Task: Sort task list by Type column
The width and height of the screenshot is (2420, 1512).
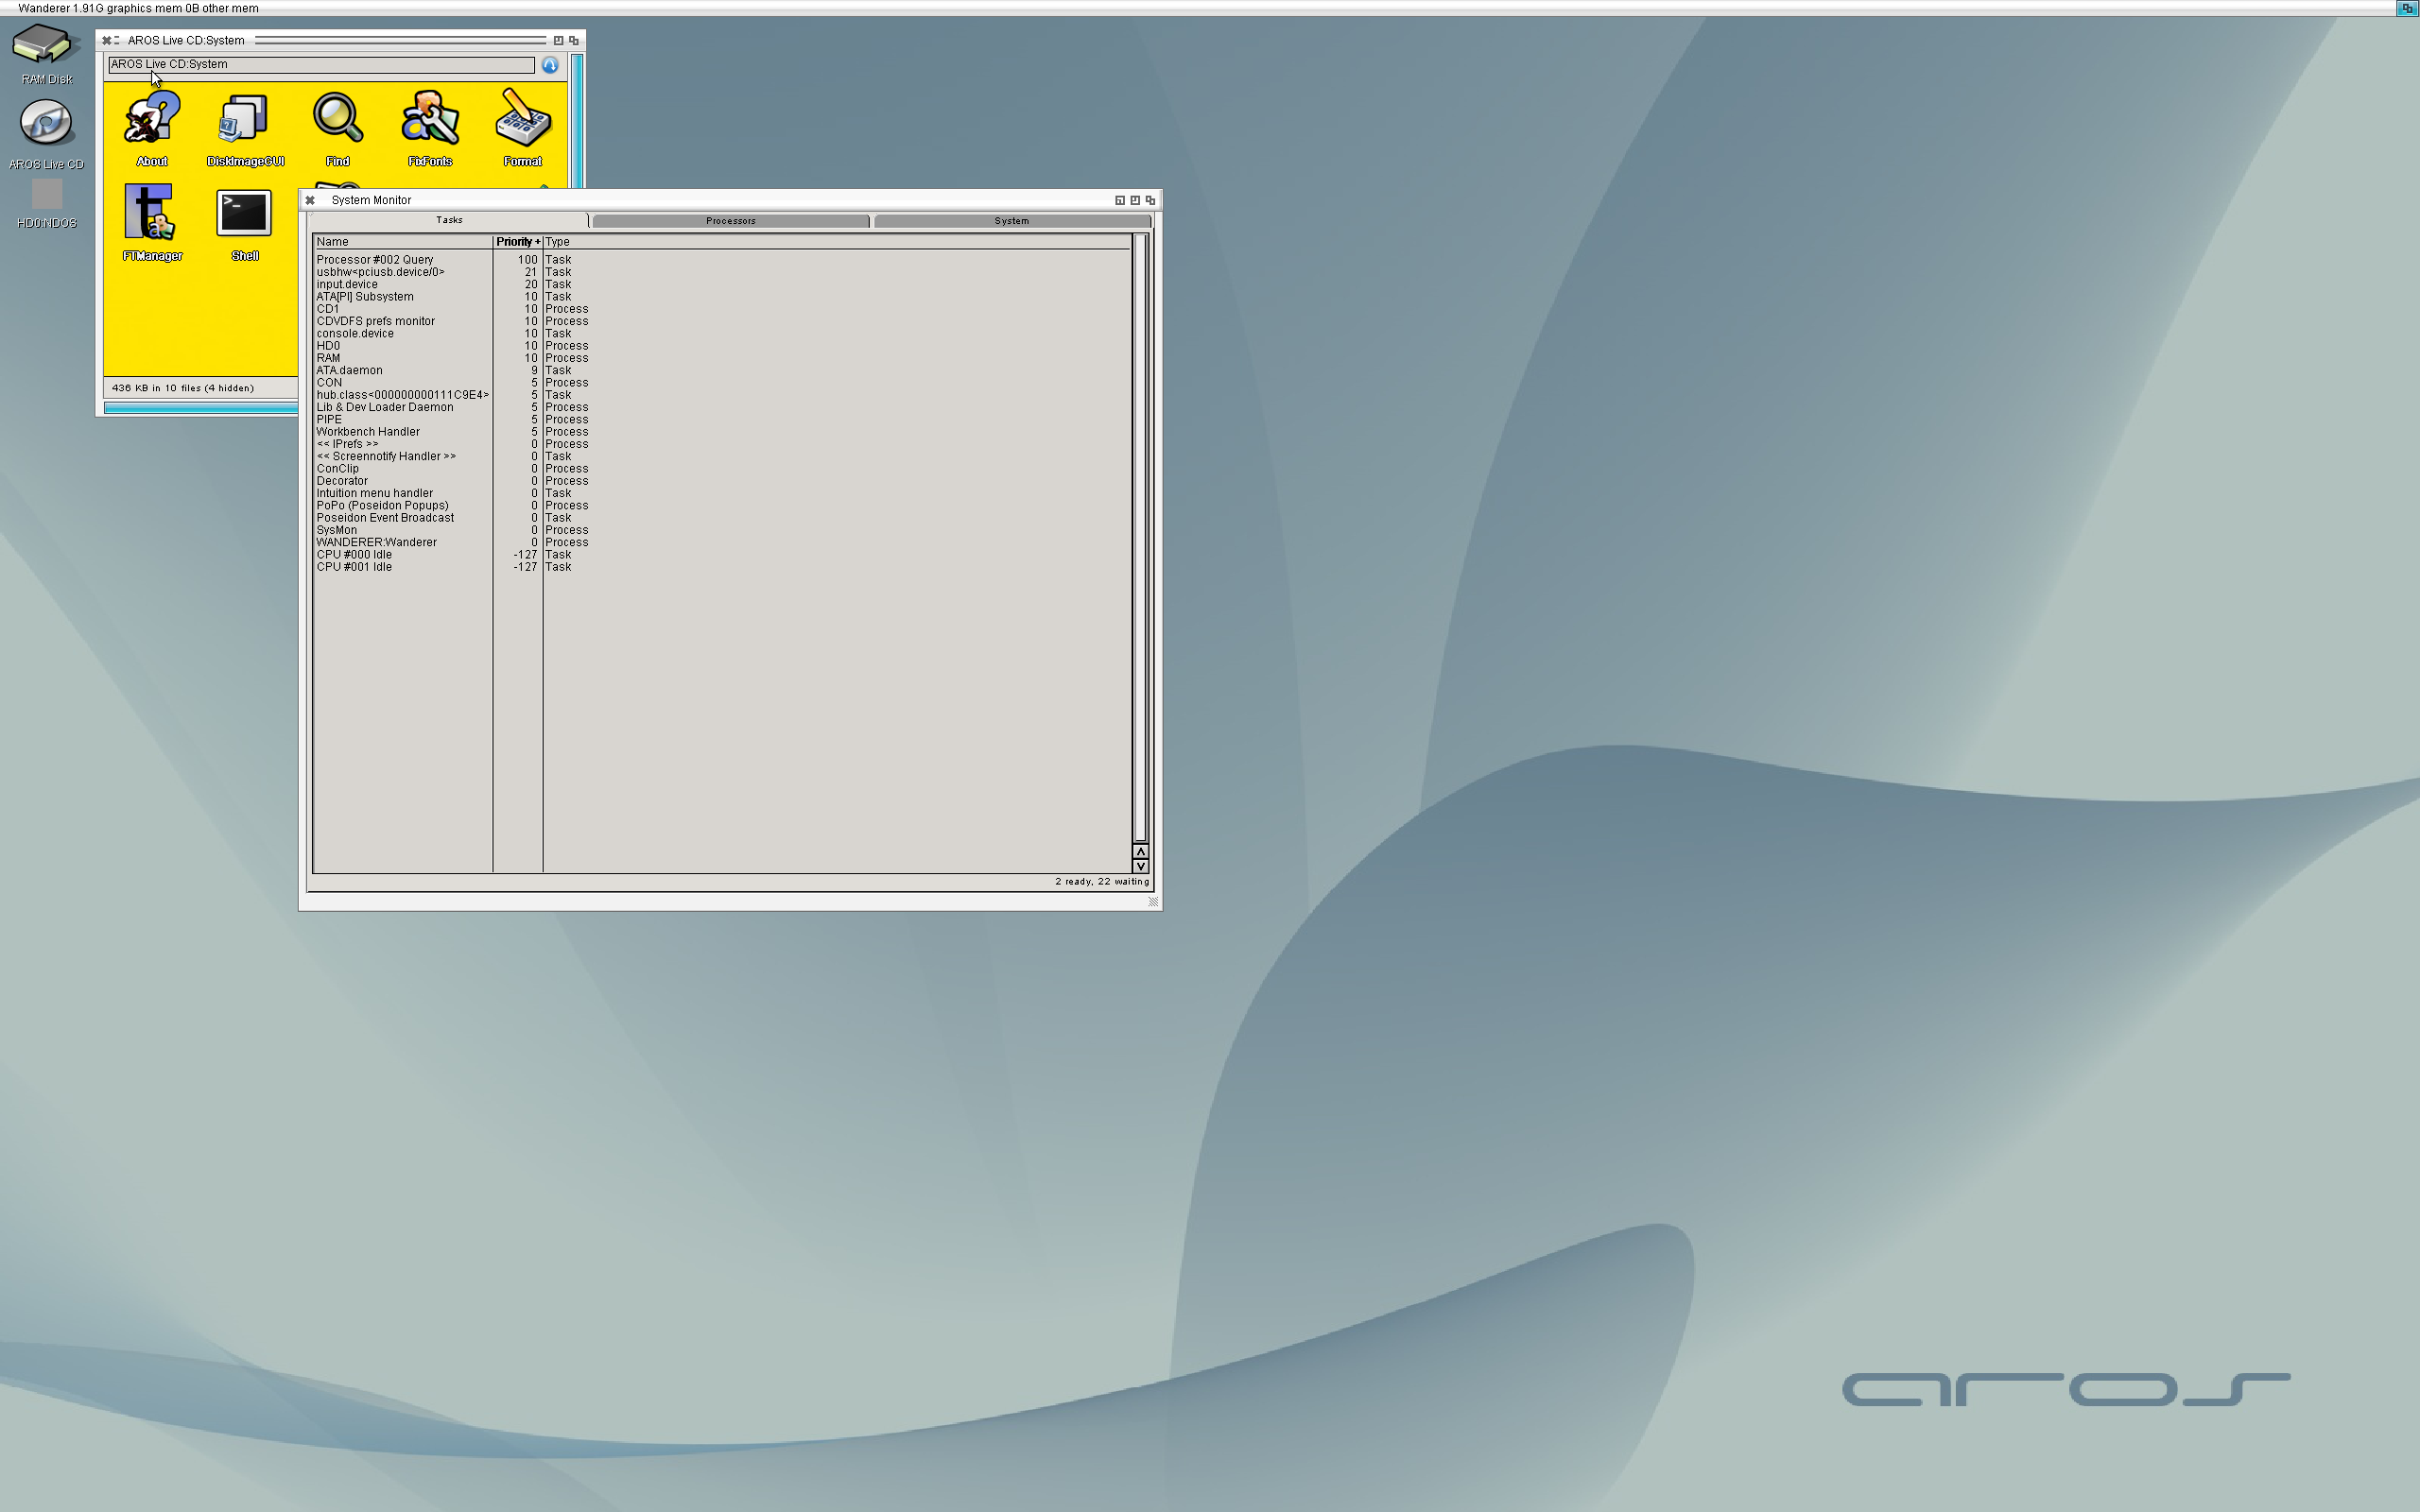Action: click(x=837, y=242)
